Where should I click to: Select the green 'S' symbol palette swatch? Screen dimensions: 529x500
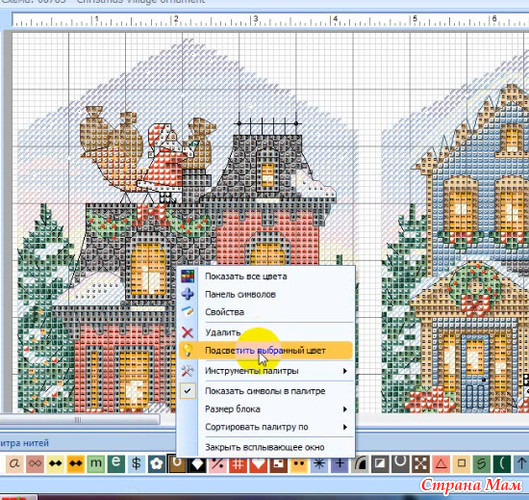click(x=481, y=464)
